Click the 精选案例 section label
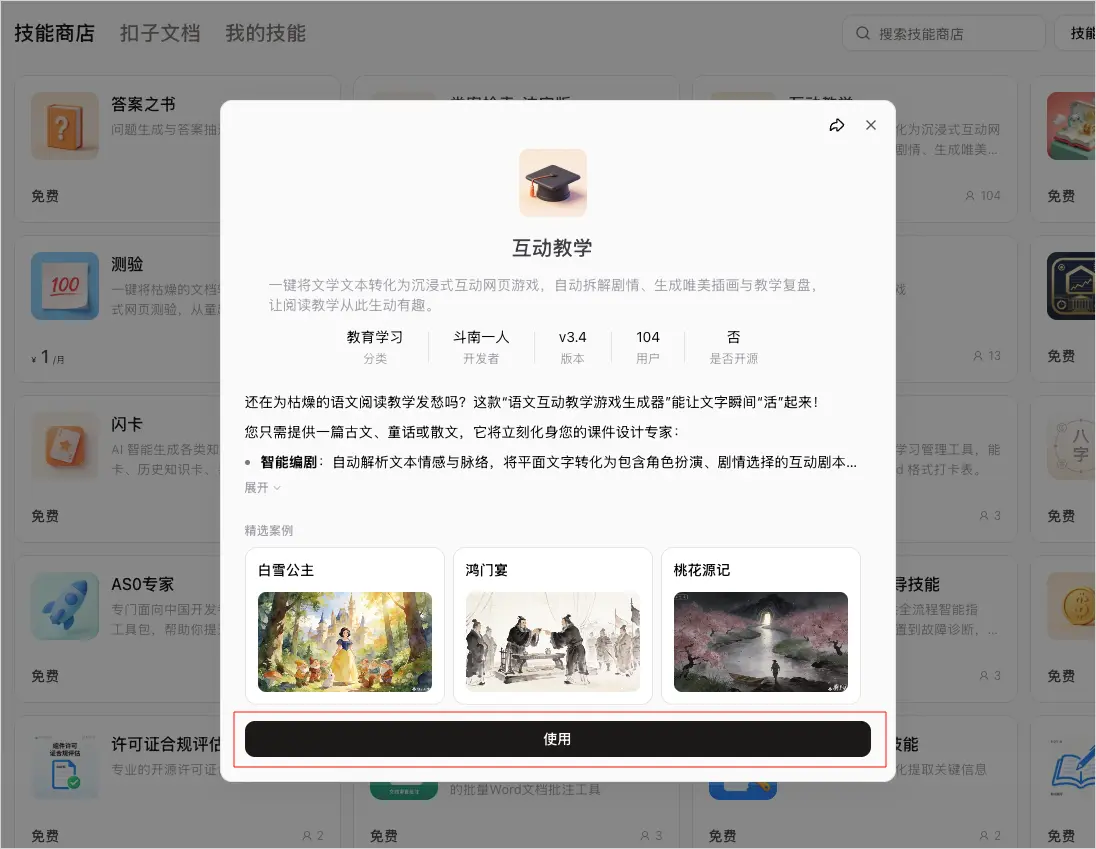 tap(268, 530)
